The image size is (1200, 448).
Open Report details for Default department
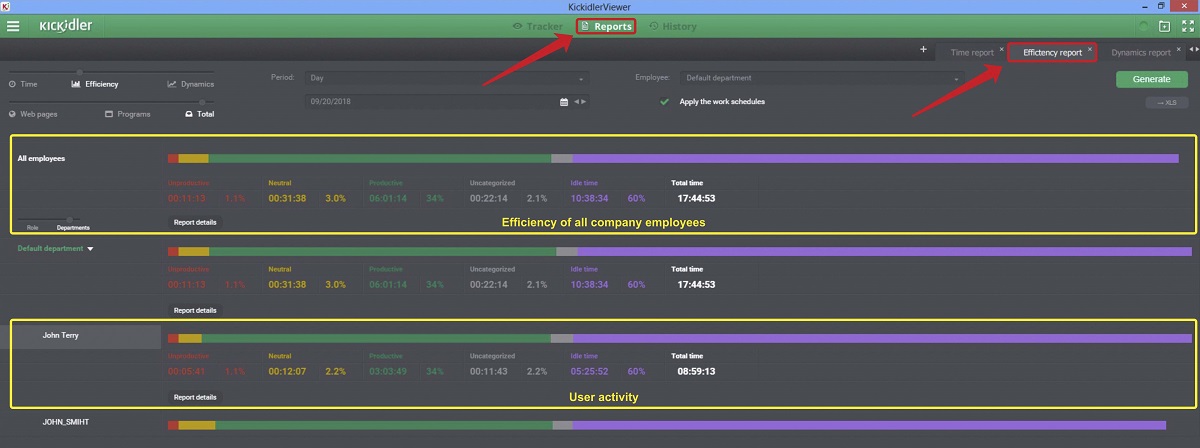pos(195,310)
